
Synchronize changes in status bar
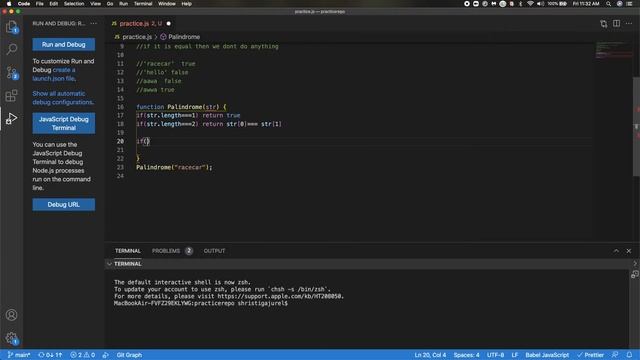[50, 355]
